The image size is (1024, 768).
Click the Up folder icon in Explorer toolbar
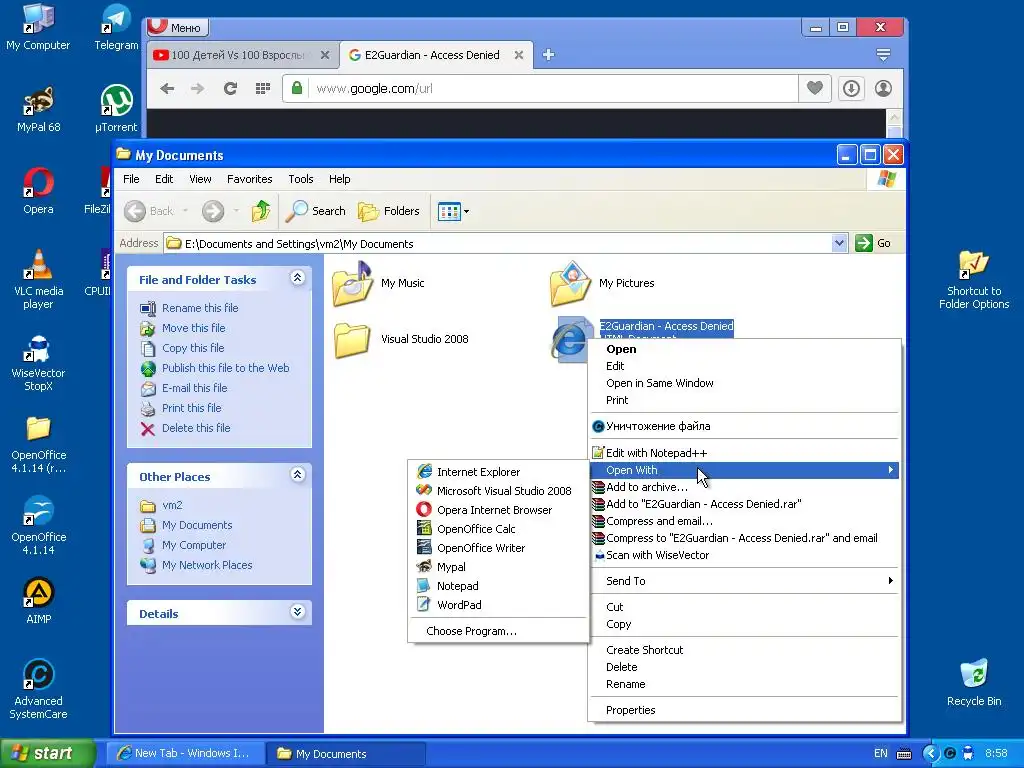261,211
